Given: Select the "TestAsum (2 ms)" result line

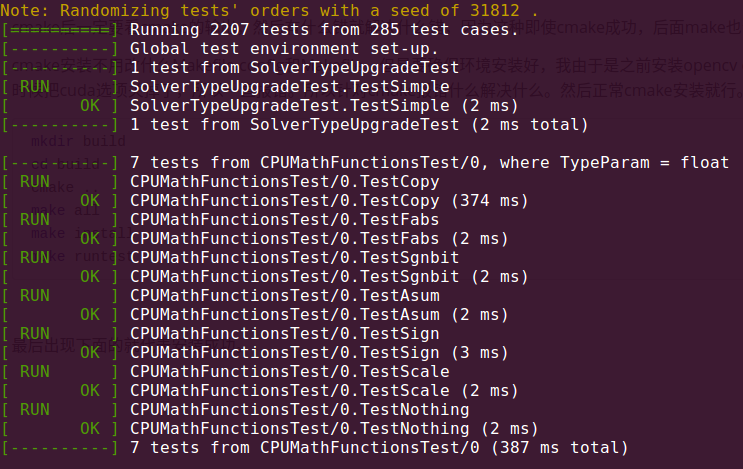Looking at the screenshot, I should coord(319,315).
